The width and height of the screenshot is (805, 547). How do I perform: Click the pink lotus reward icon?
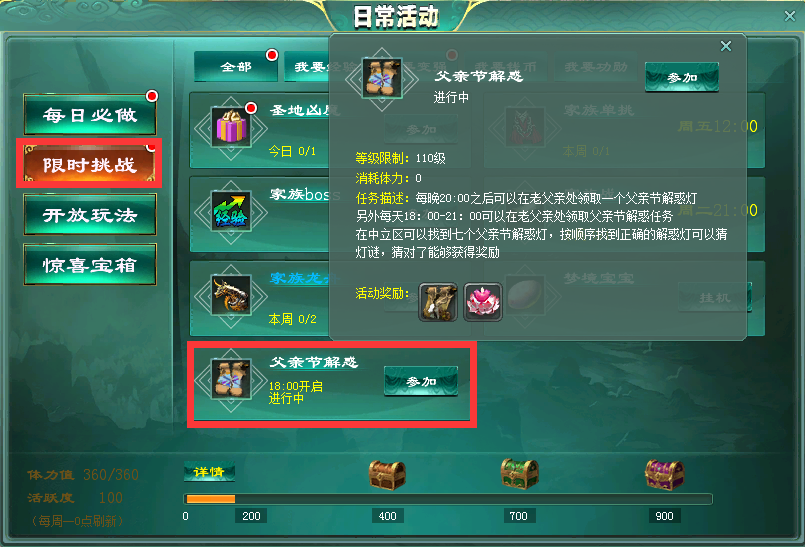[x=483, y=302]
